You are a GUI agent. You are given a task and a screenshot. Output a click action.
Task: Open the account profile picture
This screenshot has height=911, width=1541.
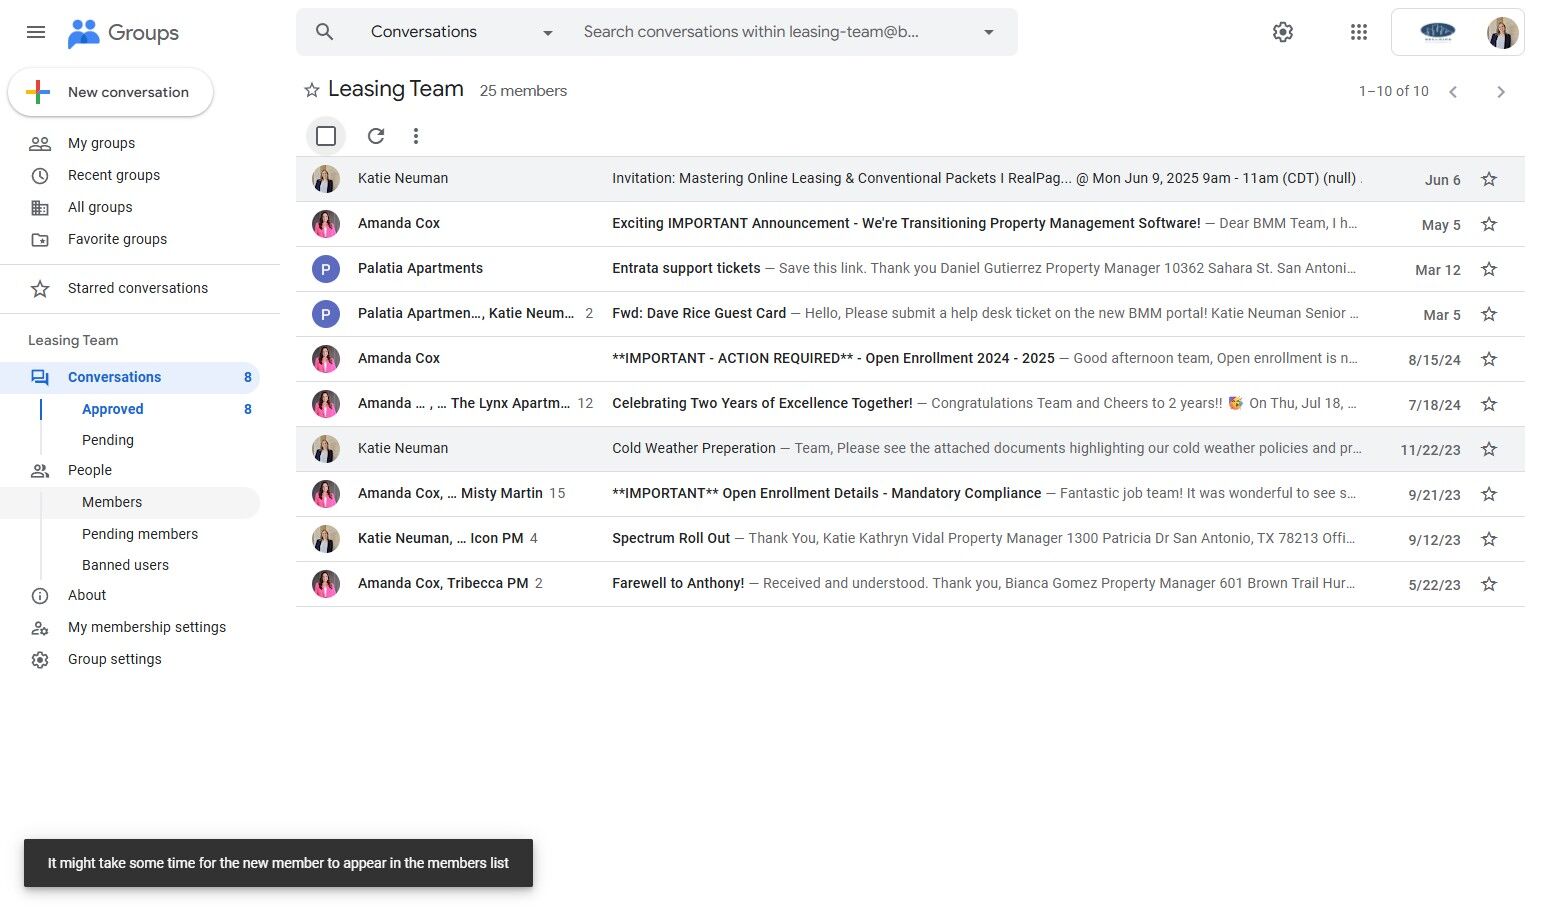[x=1502, y=32]
